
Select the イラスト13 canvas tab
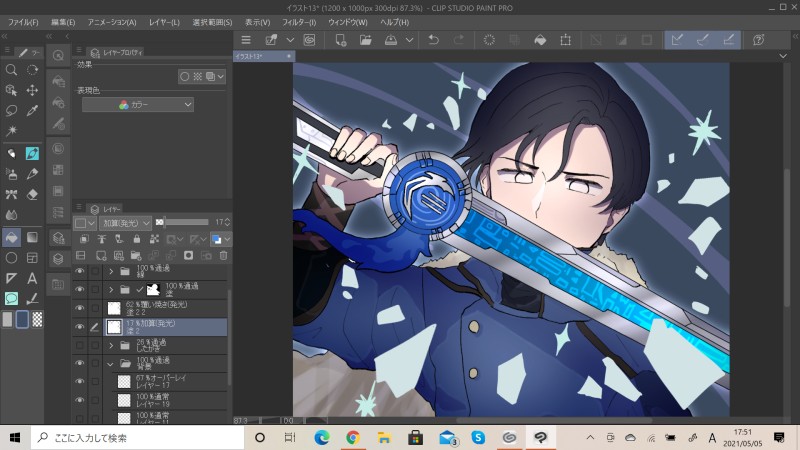[263, 56]
